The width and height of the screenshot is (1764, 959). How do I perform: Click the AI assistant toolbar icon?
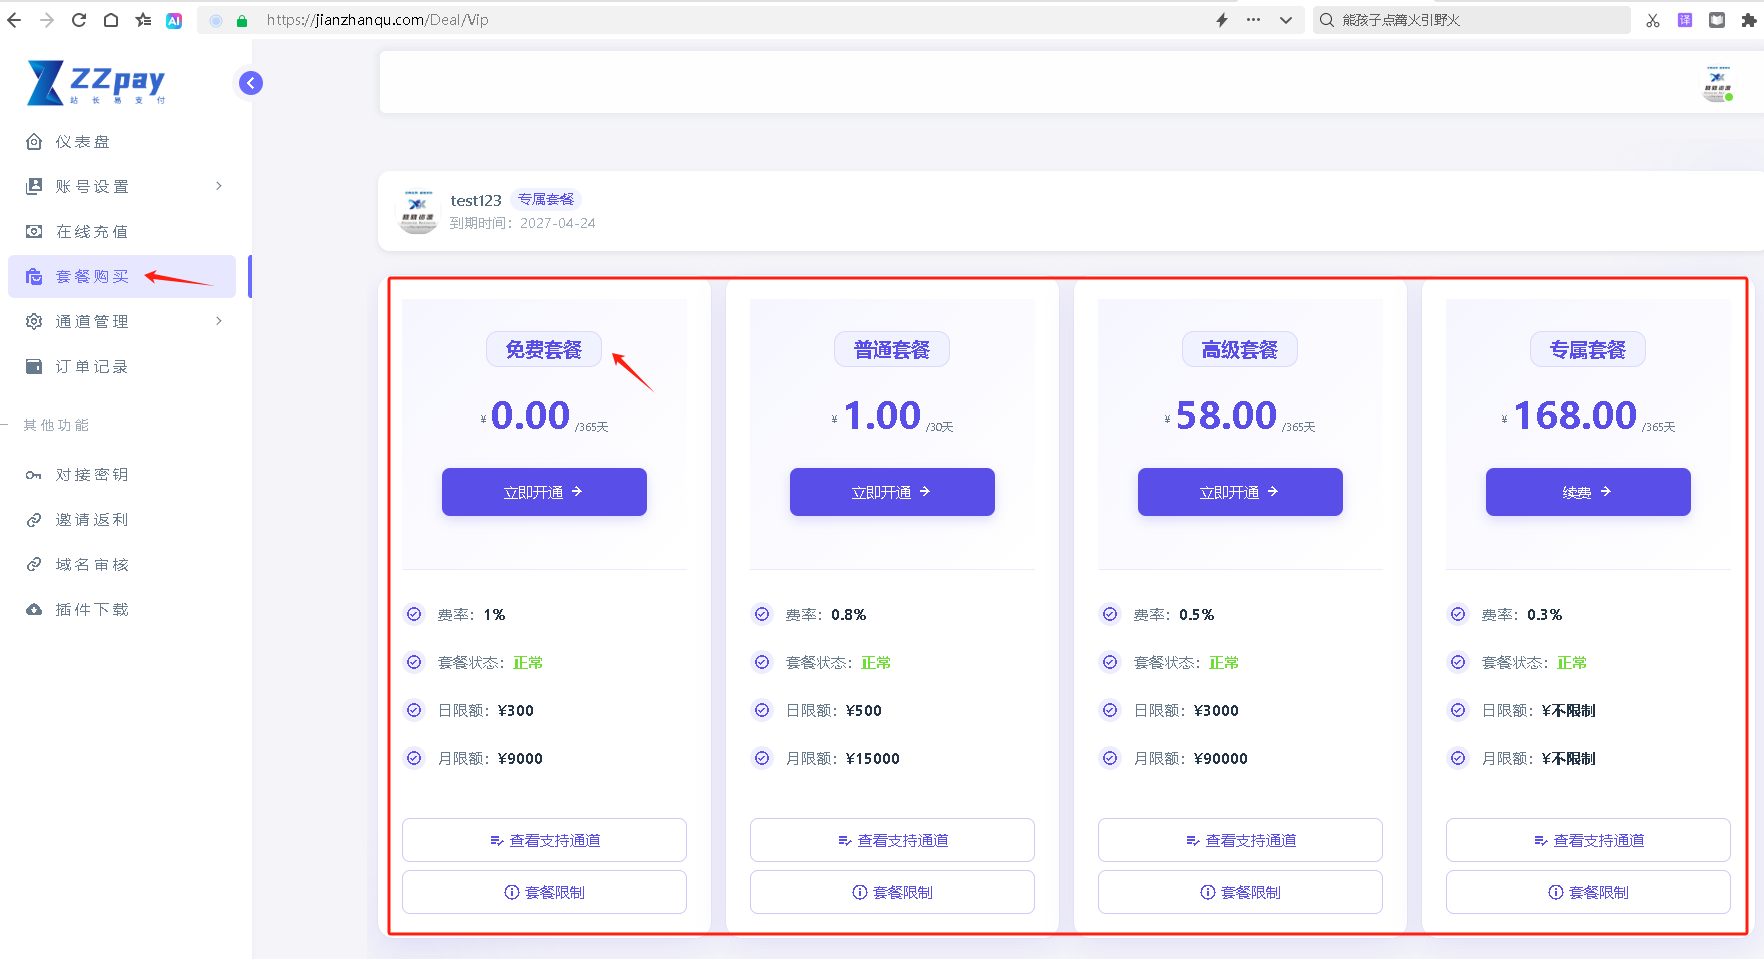pyautogui.click(x=174, y=20)
